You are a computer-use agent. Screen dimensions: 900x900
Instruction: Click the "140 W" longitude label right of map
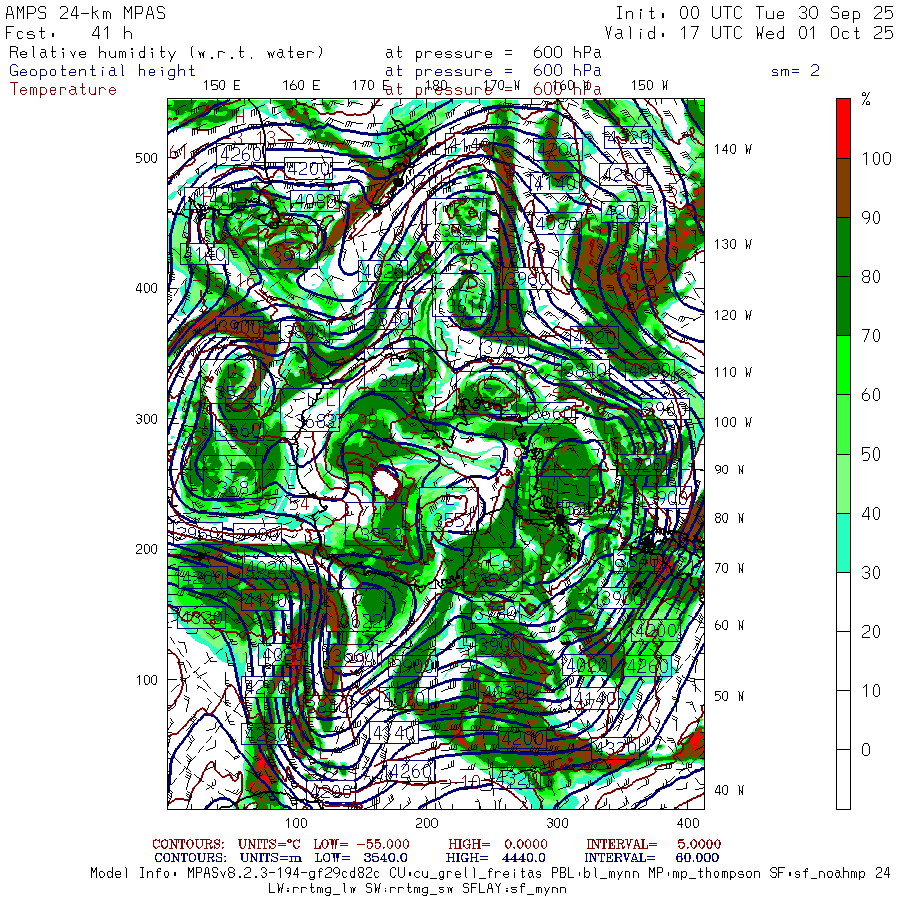732,149
